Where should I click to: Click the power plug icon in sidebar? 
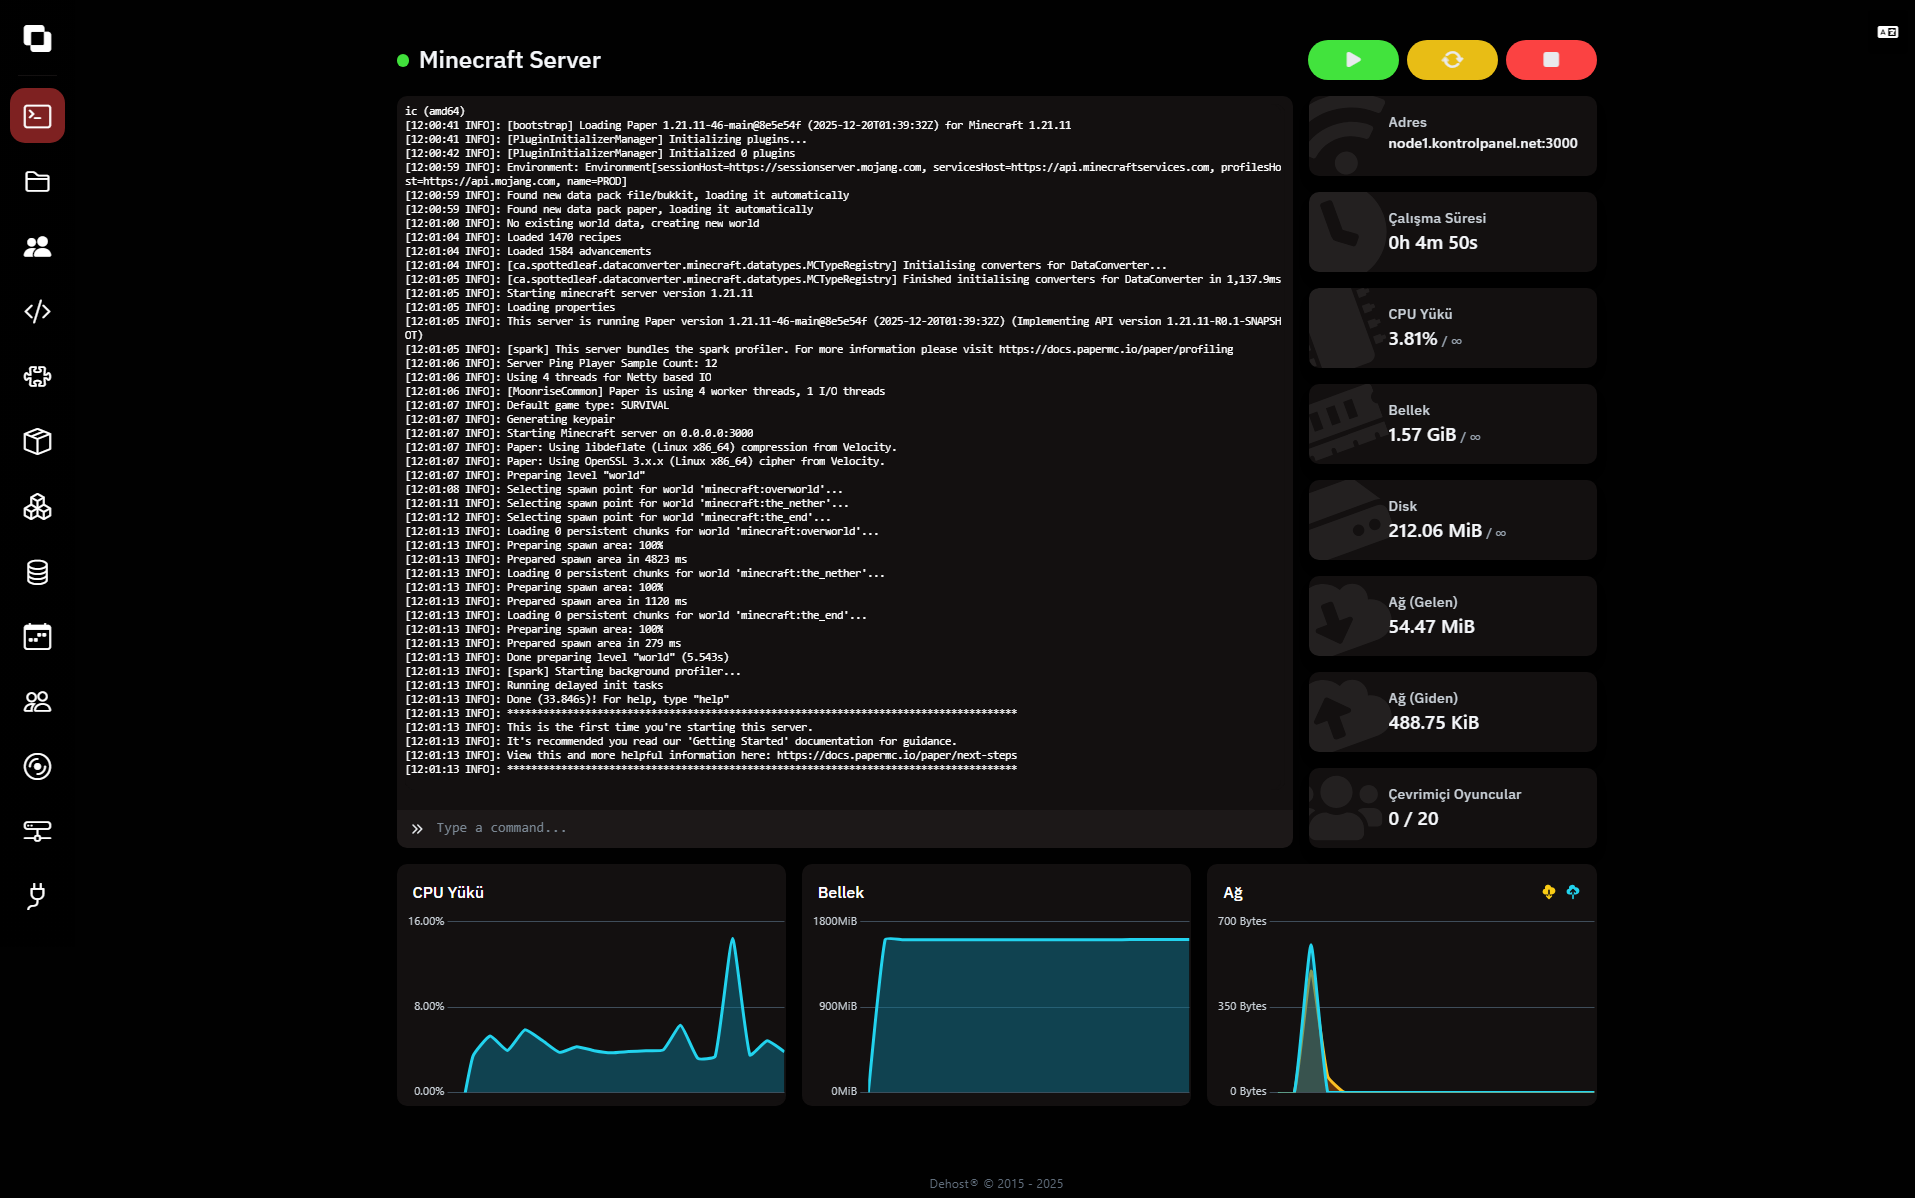pos(37,896)
